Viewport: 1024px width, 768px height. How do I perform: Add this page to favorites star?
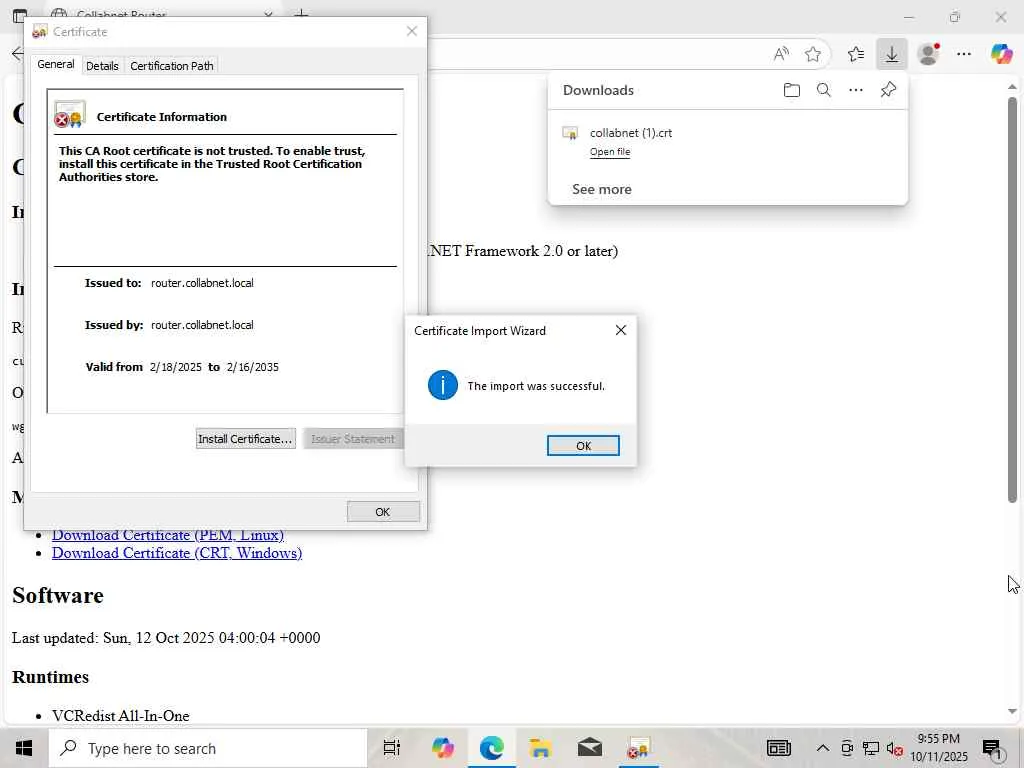point(812,54)
